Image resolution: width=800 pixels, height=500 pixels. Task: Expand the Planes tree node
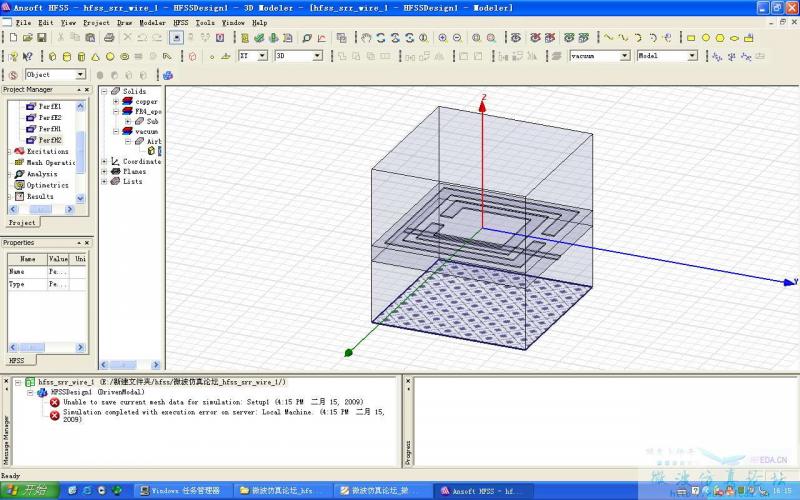(x=104, y=171)
